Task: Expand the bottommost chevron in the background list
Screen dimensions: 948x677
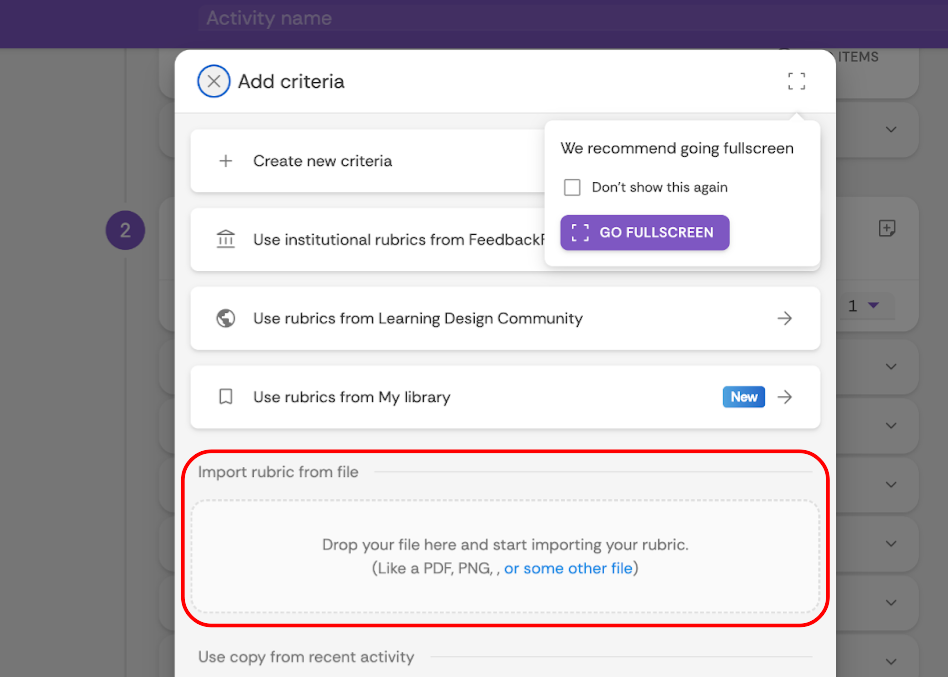Action: (x=891, y=661)
